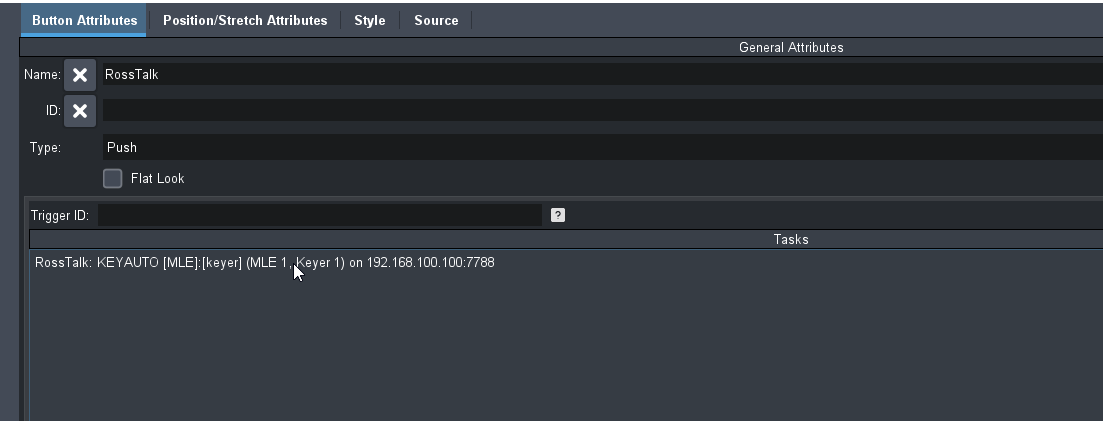This screenshot has height=421, width=1103.
Task: Click the General Attributes section header
Action: pos(790,47)
